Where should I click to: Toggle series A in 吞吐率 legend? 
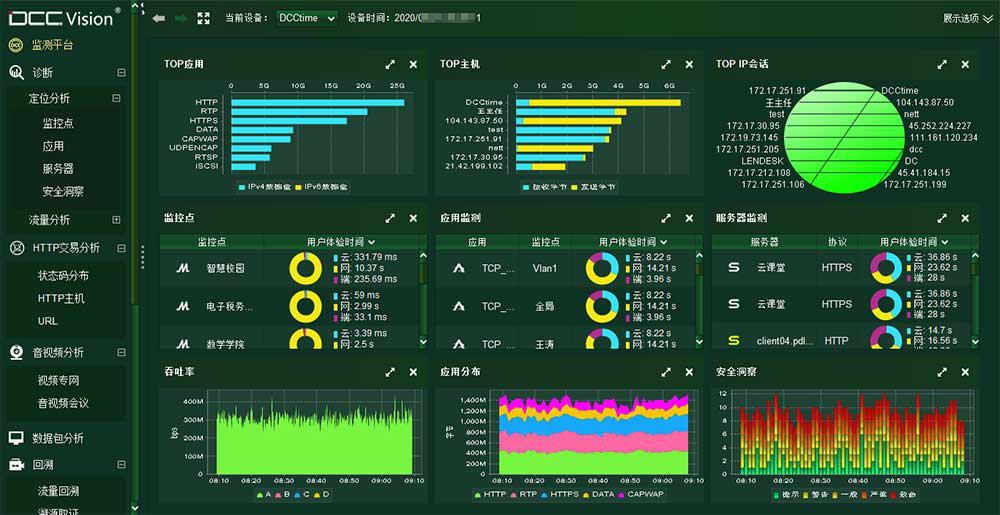[x=265, y=494]
